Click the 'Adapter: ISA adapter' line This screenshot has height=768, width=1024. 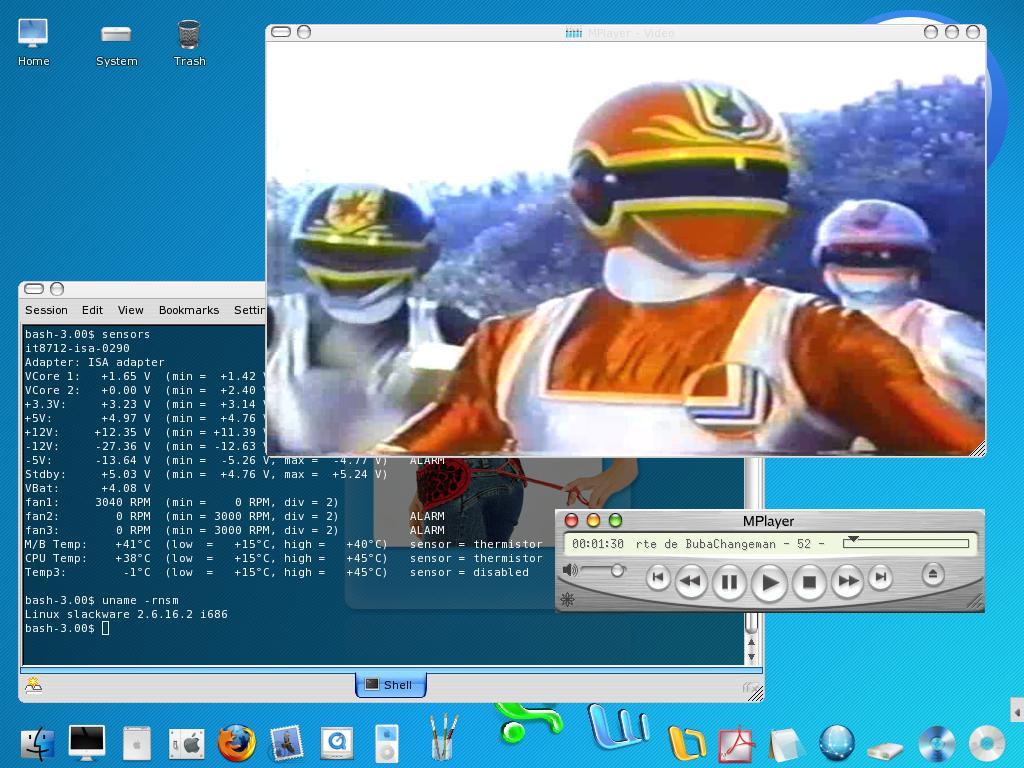click(x=95, y=362)
